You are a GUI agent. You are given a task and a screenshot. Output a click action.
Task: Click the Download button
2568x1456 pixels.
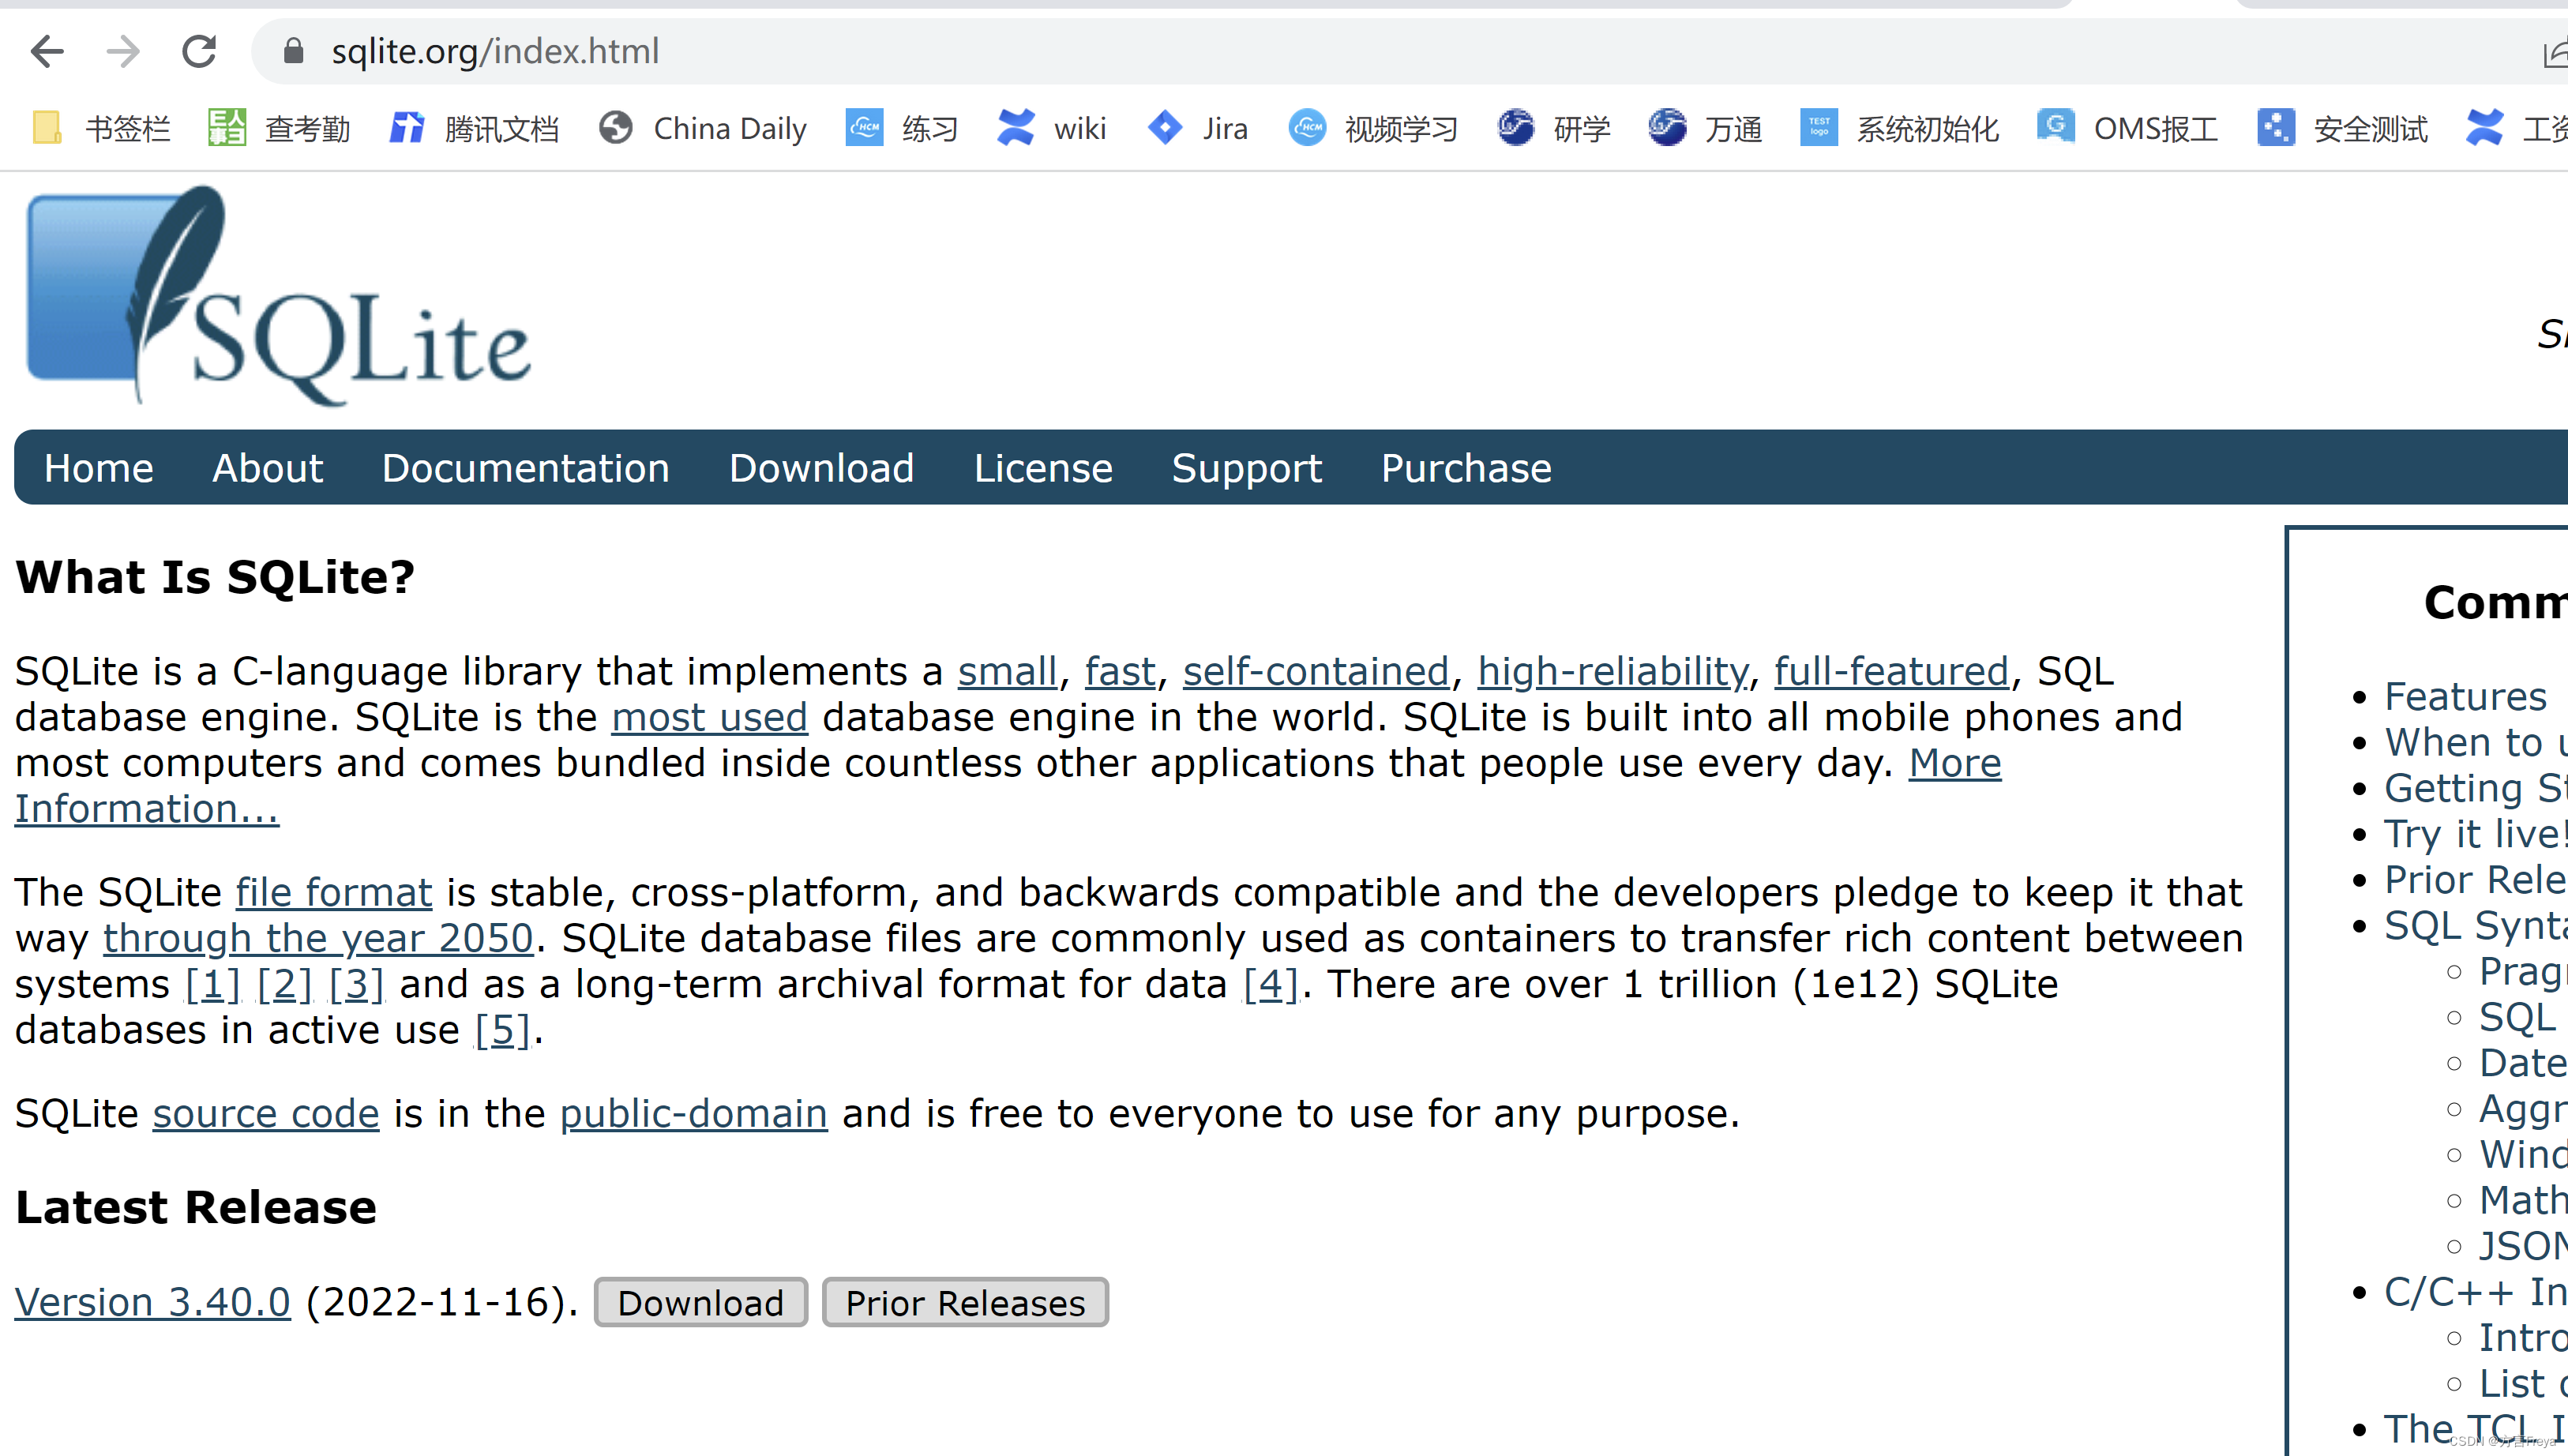[700, 1302]
